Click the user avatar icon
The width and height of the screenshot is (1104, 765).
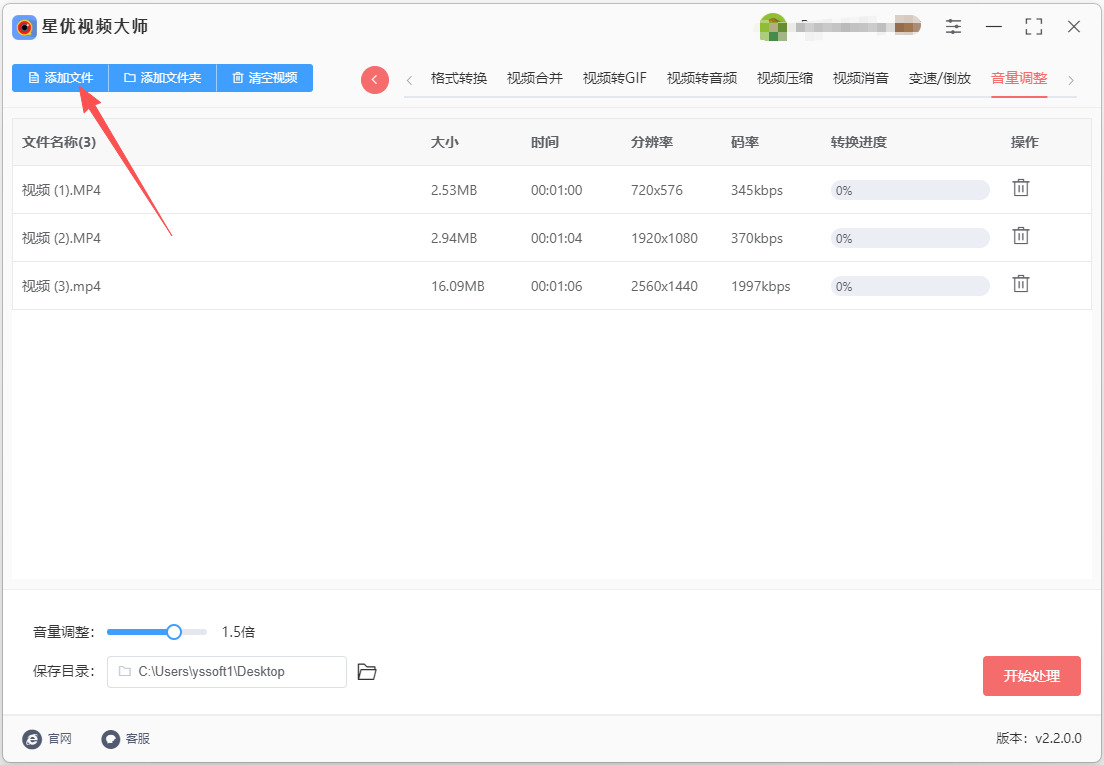[x=773, y=27]
